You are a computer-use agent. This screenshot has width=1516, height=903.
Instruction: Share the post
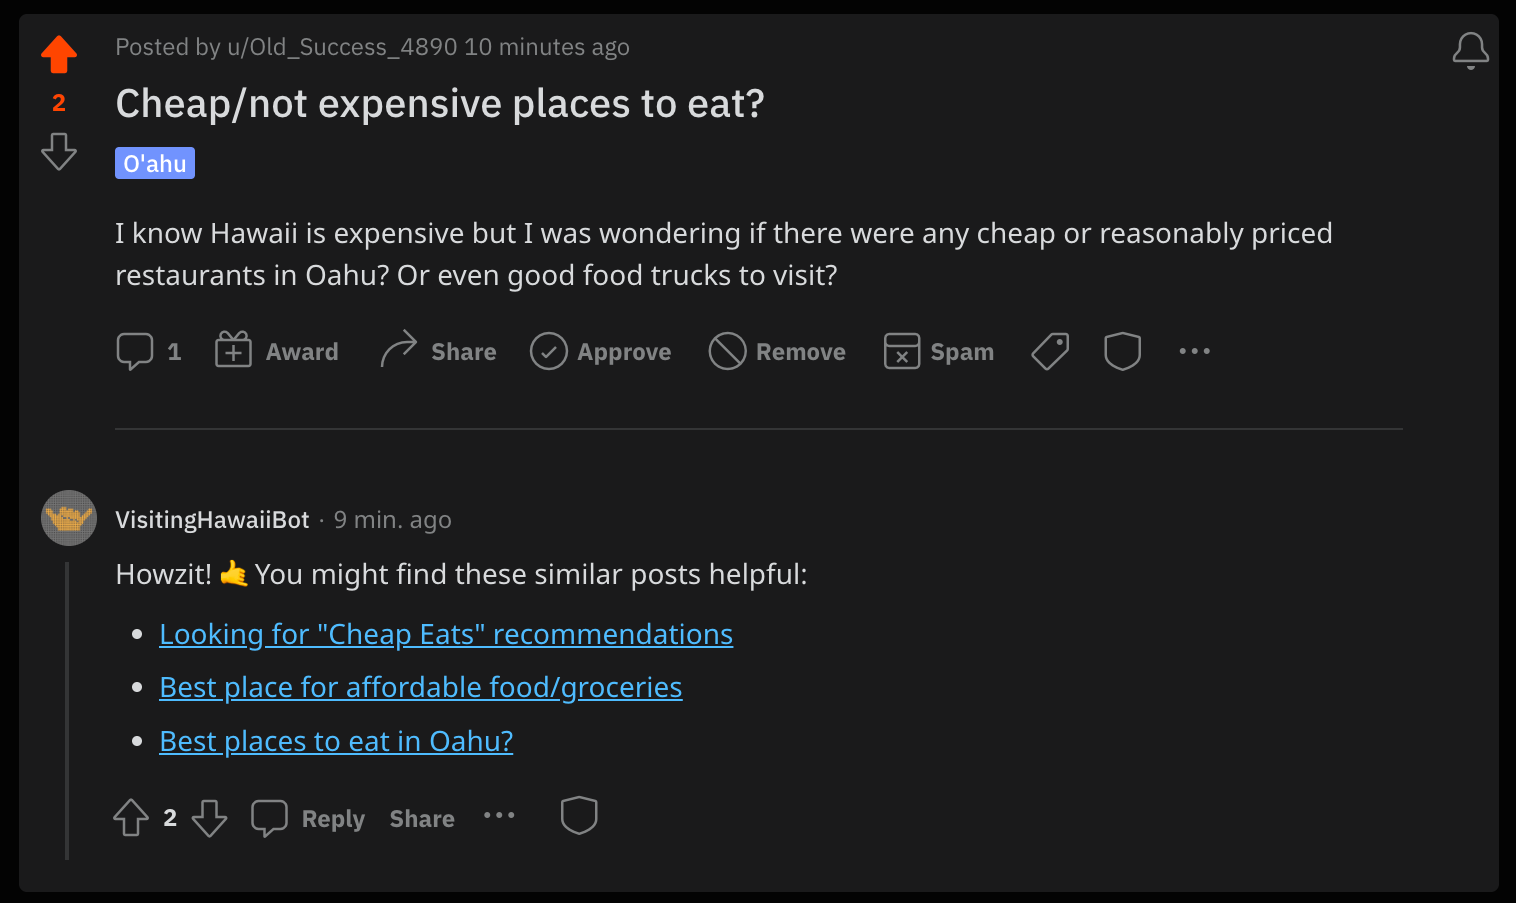point(438,351)
